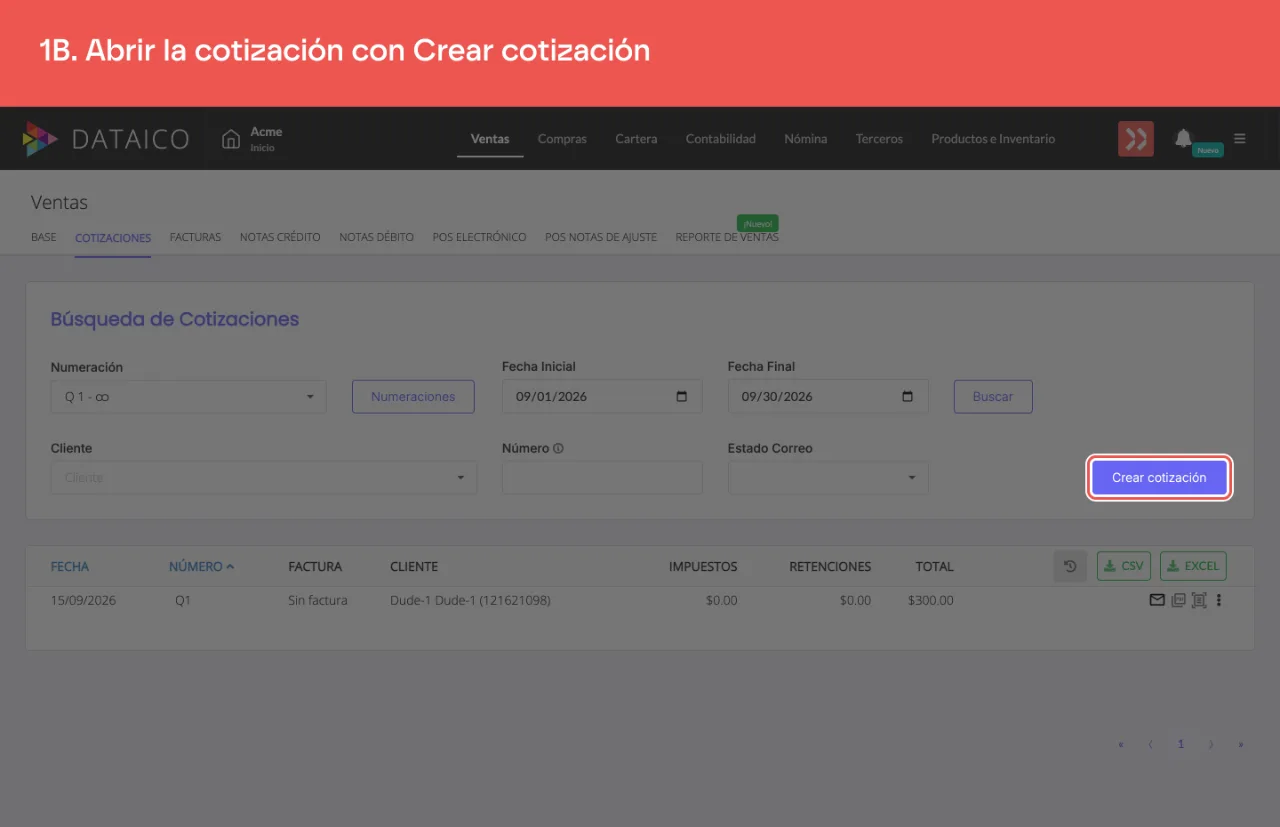
Task: Click the red double-arrow icon in header
Action: [1136, 139]
